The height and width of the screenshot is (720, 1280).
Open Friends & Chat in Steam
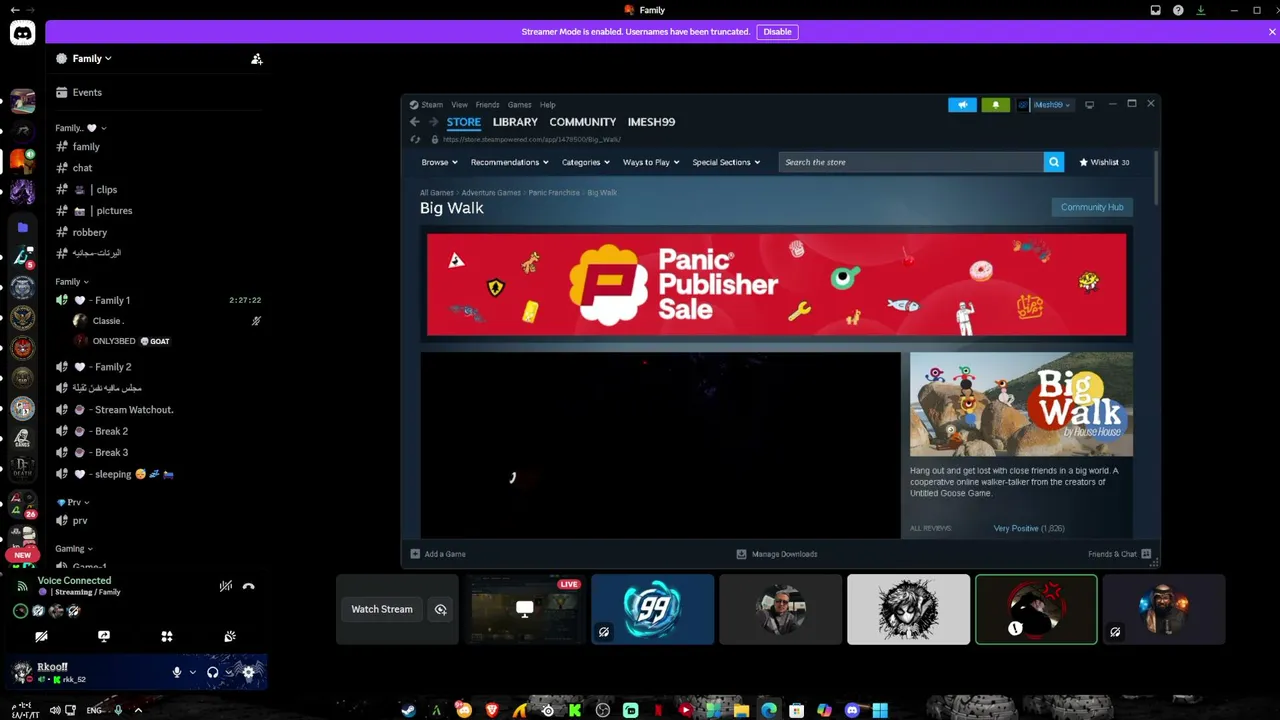point(1119,554)
